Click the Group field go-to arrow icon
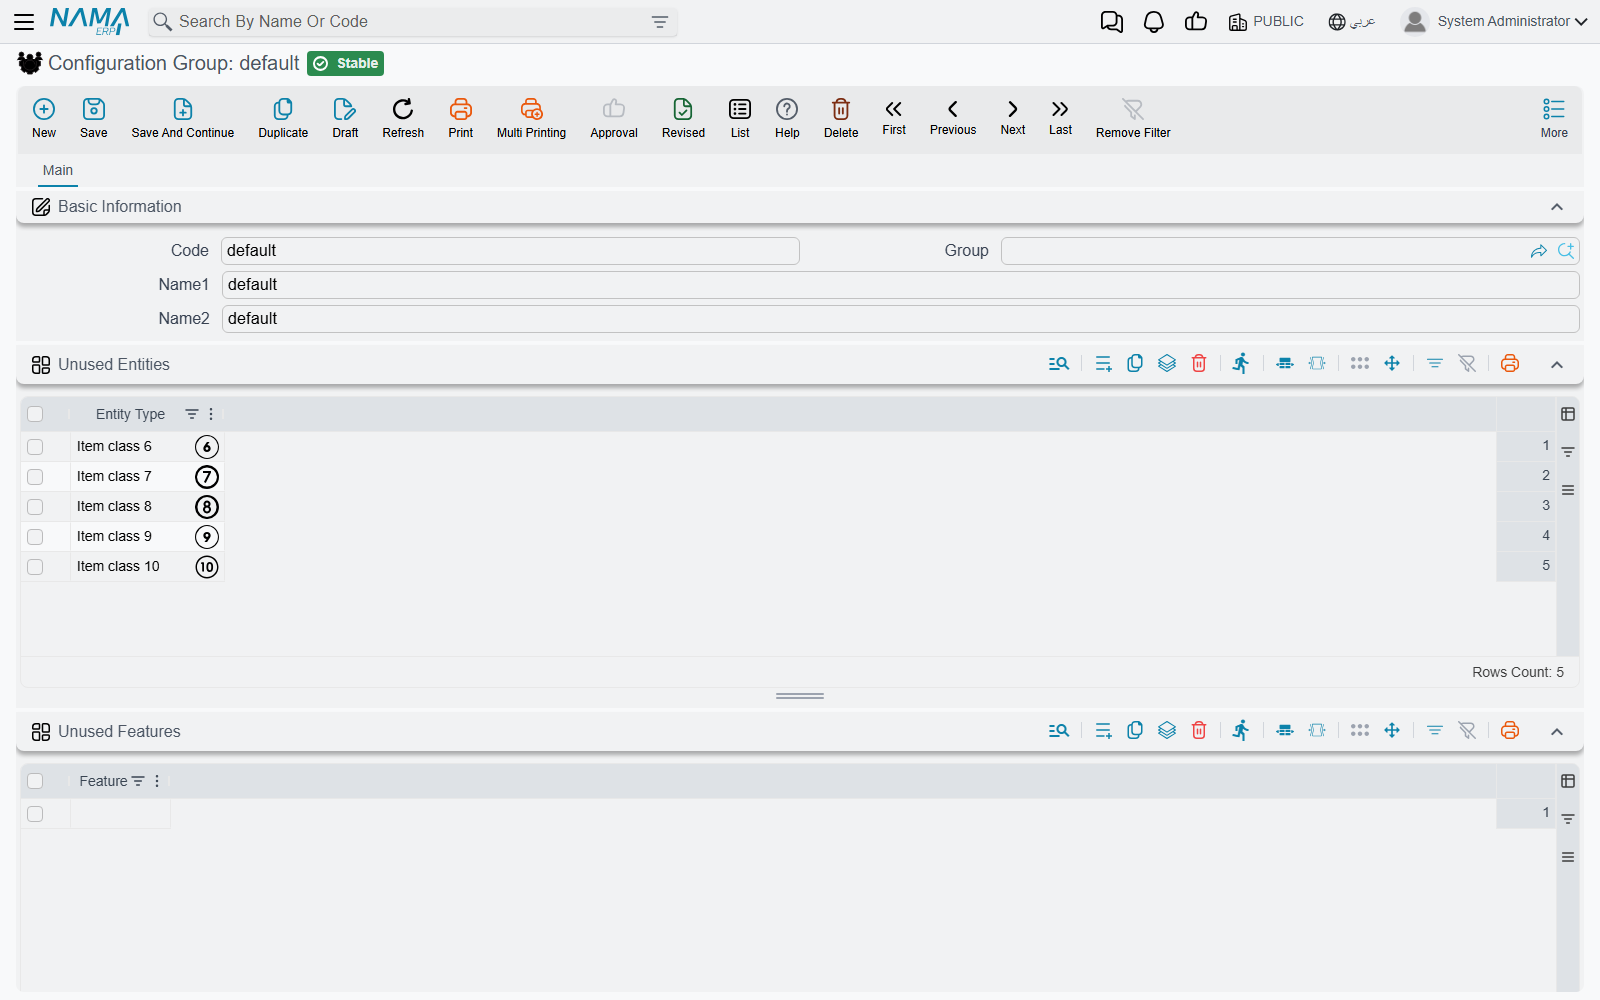Image resolution: width=1600 pixels, height=1000 pixels. (x=1539, y=251)
